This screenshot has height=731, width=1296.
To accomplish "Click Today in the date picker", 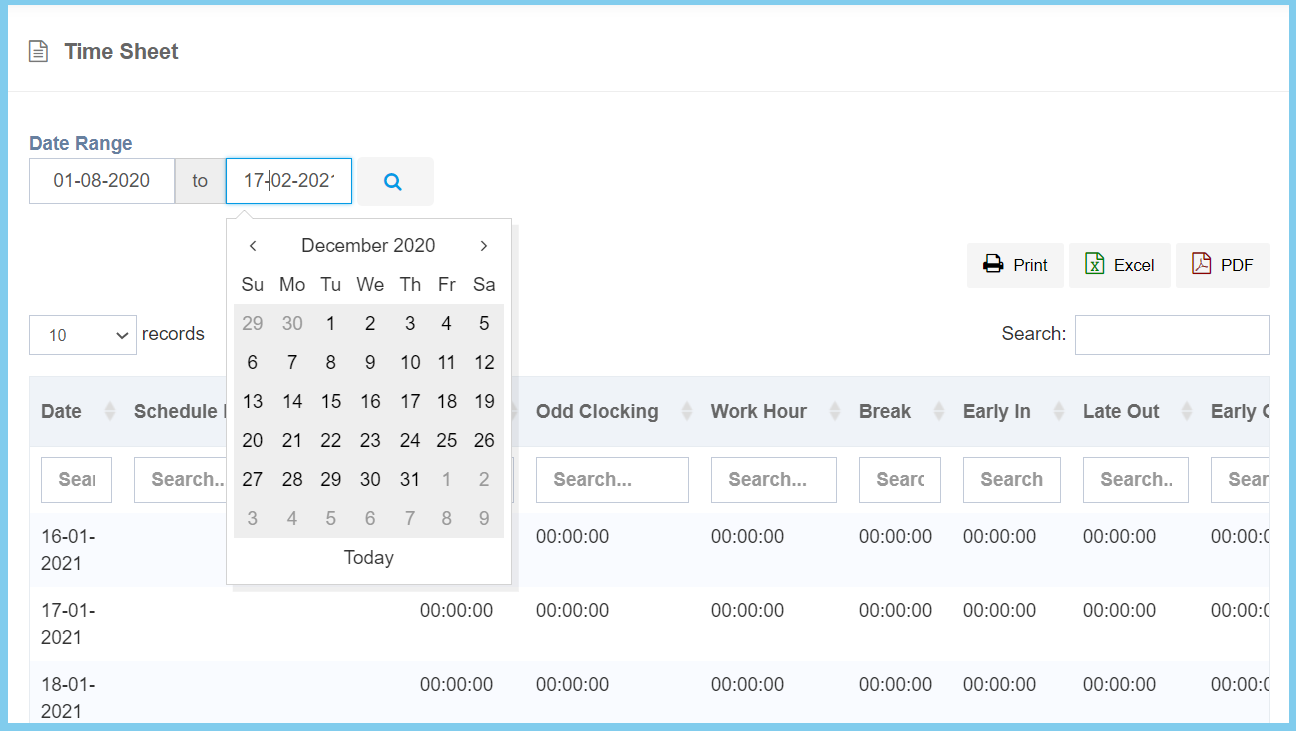I will pyautogui.click(x=368, y=558).
